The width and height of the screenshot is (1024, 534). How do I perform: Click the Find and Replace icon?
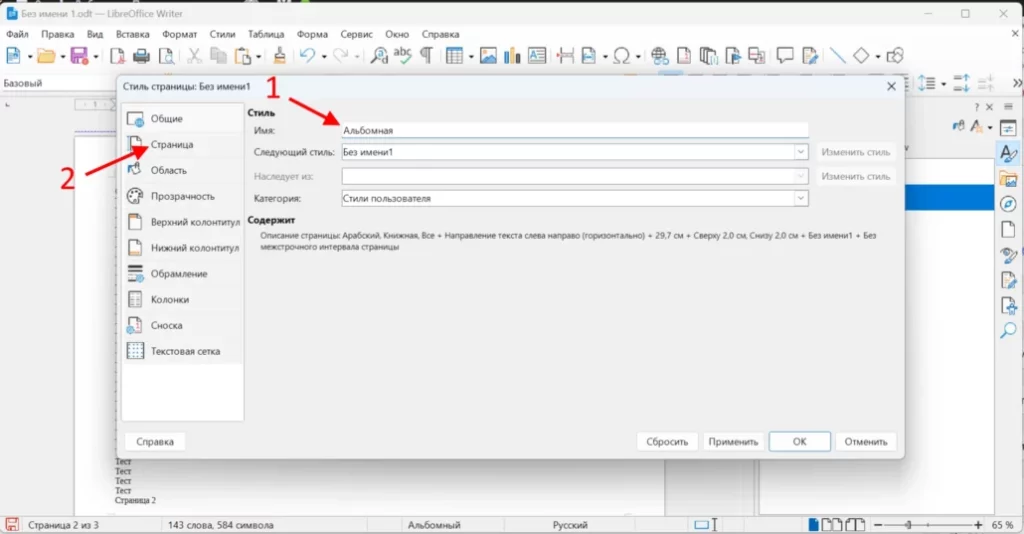379,56
